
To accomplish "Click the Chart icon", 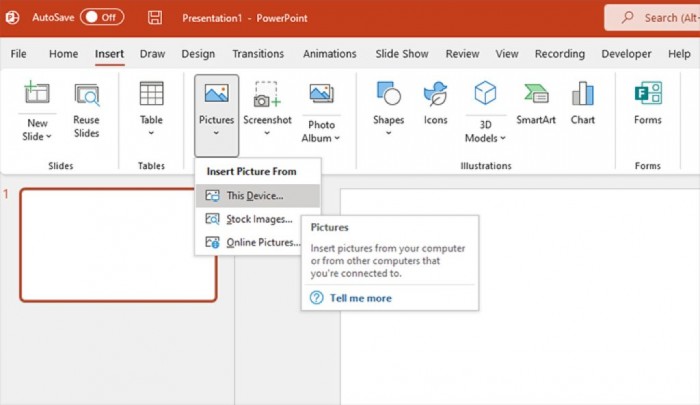I will 582,96.
